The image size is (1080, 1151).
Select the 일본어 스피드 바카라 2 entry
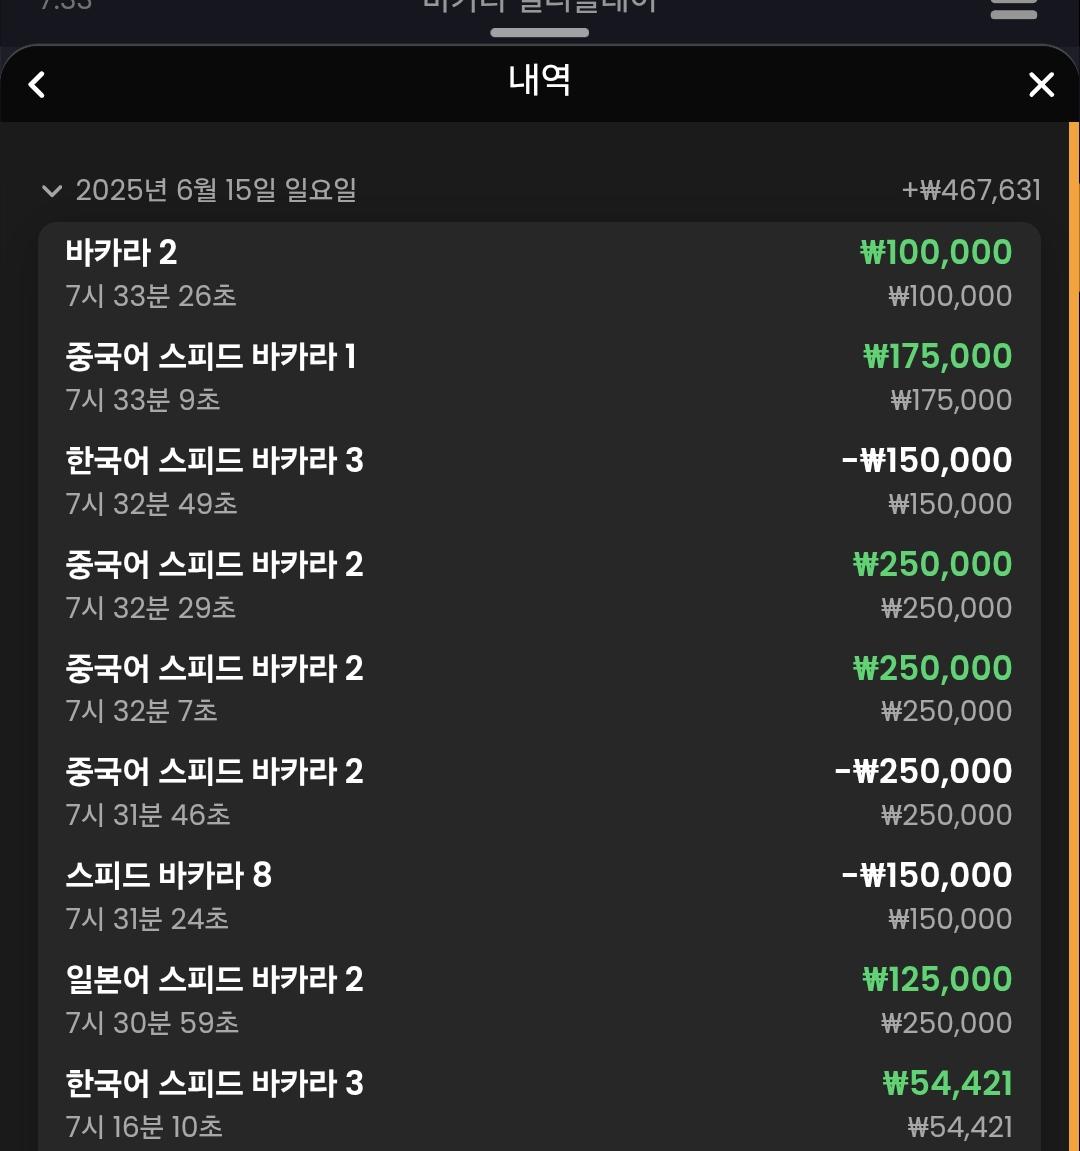(540, 1001)
